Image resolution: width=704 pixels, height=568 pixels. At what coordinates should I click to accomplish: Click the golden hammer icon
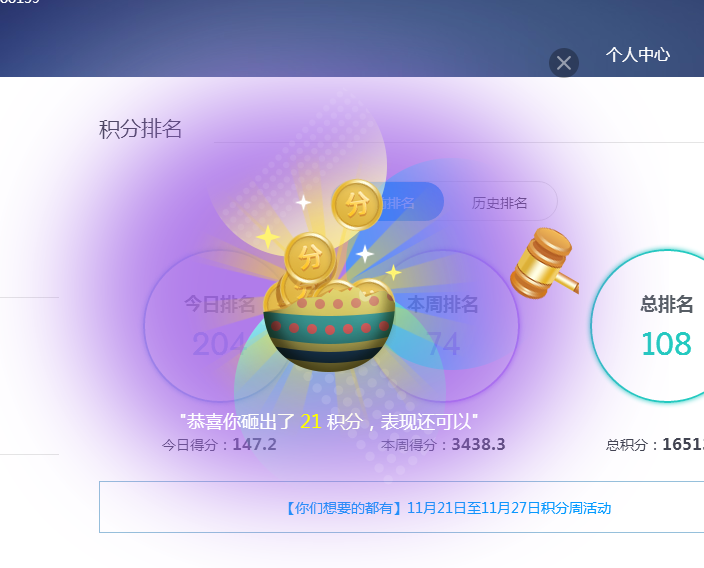[544, 264]
